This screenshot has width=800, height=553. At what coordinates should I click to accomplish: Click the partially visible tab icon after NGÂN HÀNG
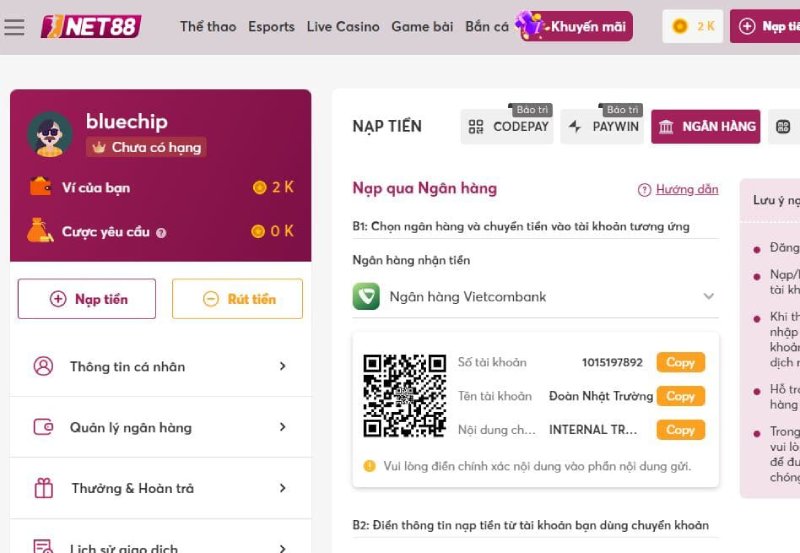click(783, 127)
